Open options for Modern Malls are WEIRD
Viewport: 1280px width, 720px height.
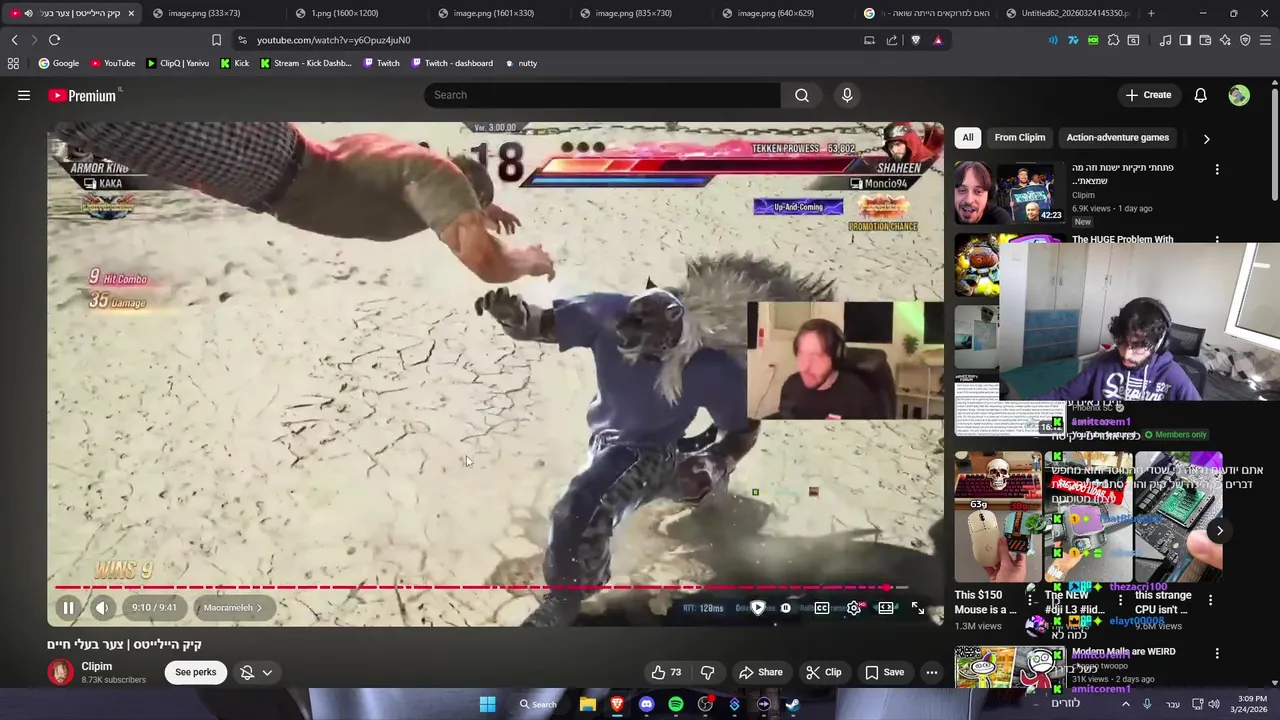point(1217,653)
